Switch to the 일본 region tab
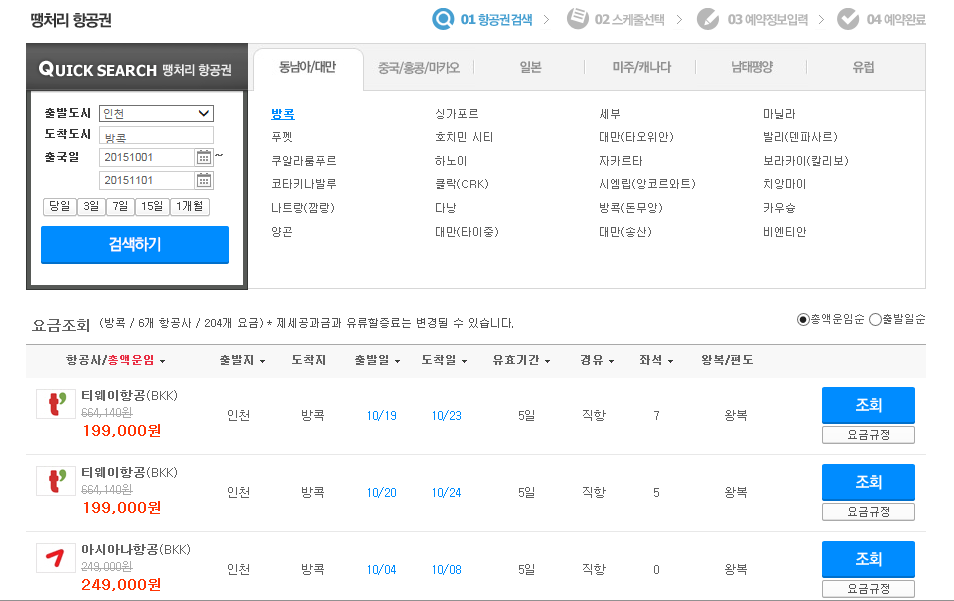954x601 pixels. [x=530, y=68]
